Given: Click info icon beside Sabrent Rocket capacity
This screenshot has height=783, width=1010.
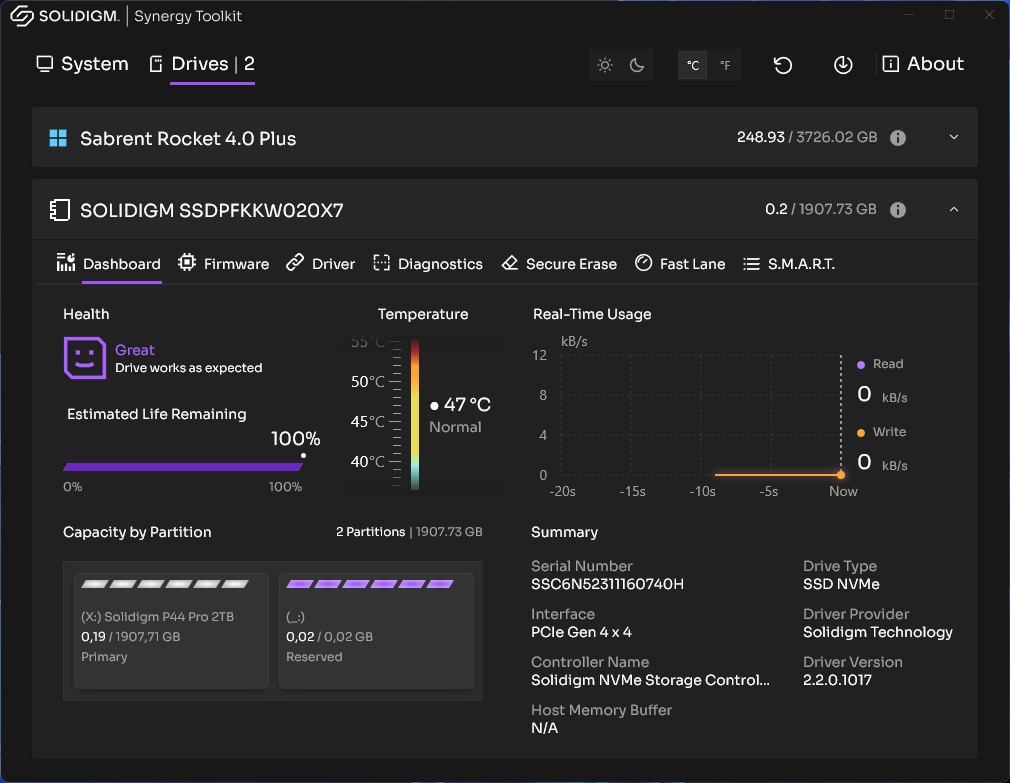Looking at the screenshot, I should coord(898,138).
